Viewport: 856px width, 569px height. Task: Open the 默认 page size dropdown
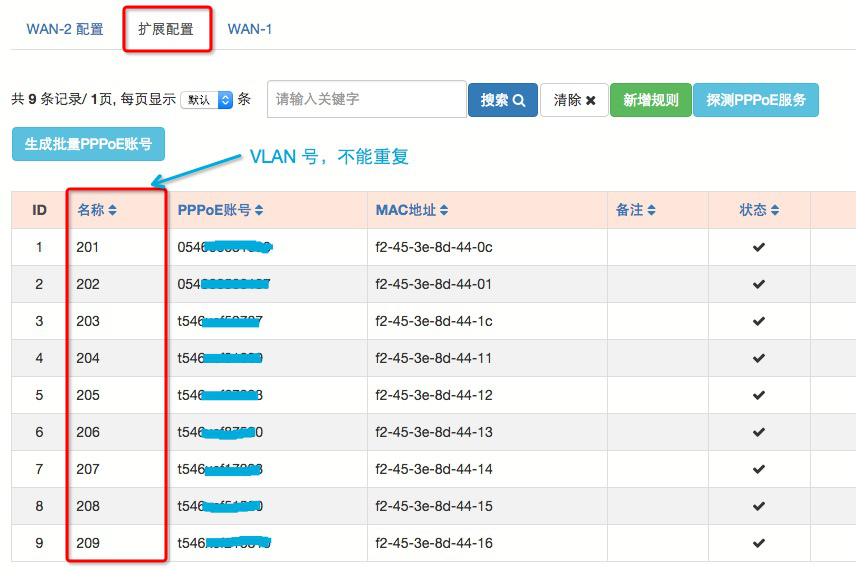(x=207, y=100)
